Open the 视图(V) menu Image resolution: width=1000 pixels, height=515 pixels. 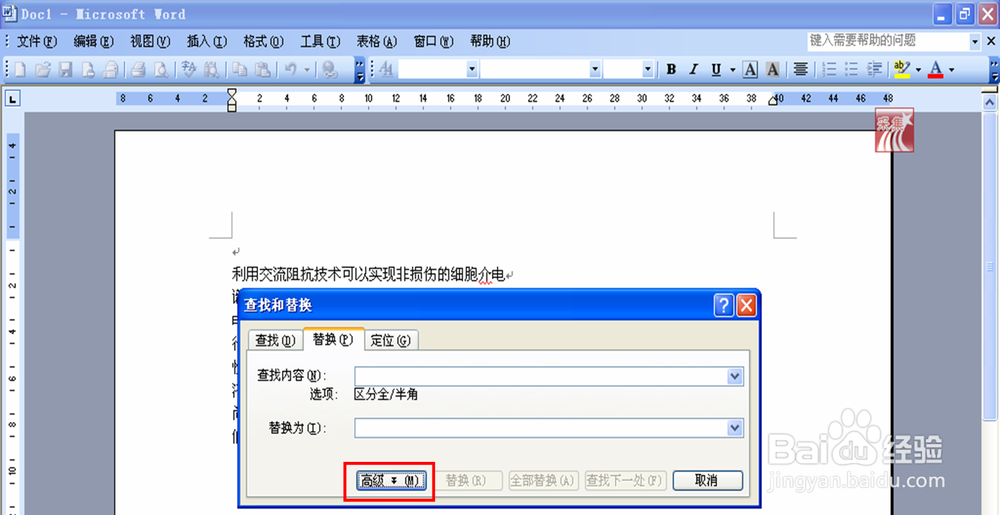point(151,42)
